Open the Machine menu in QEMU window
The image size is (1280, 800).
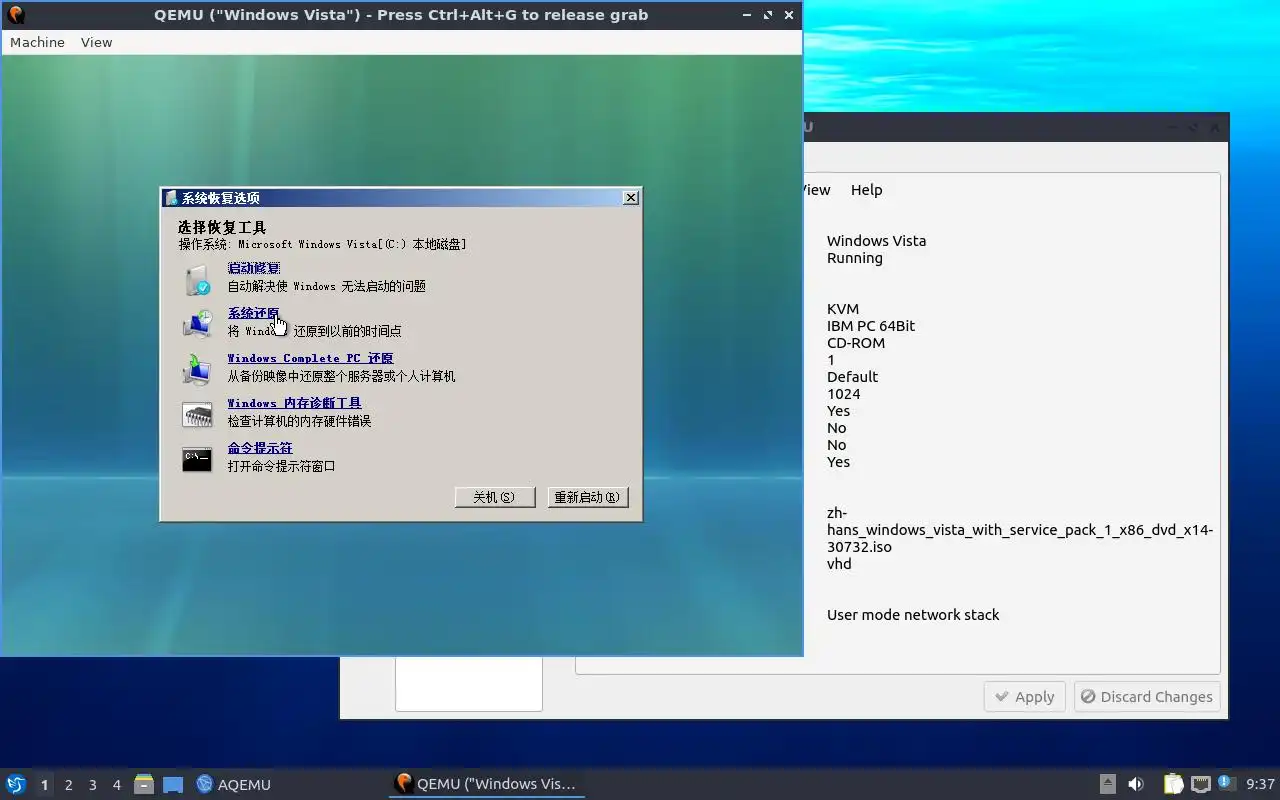[37, 42]
